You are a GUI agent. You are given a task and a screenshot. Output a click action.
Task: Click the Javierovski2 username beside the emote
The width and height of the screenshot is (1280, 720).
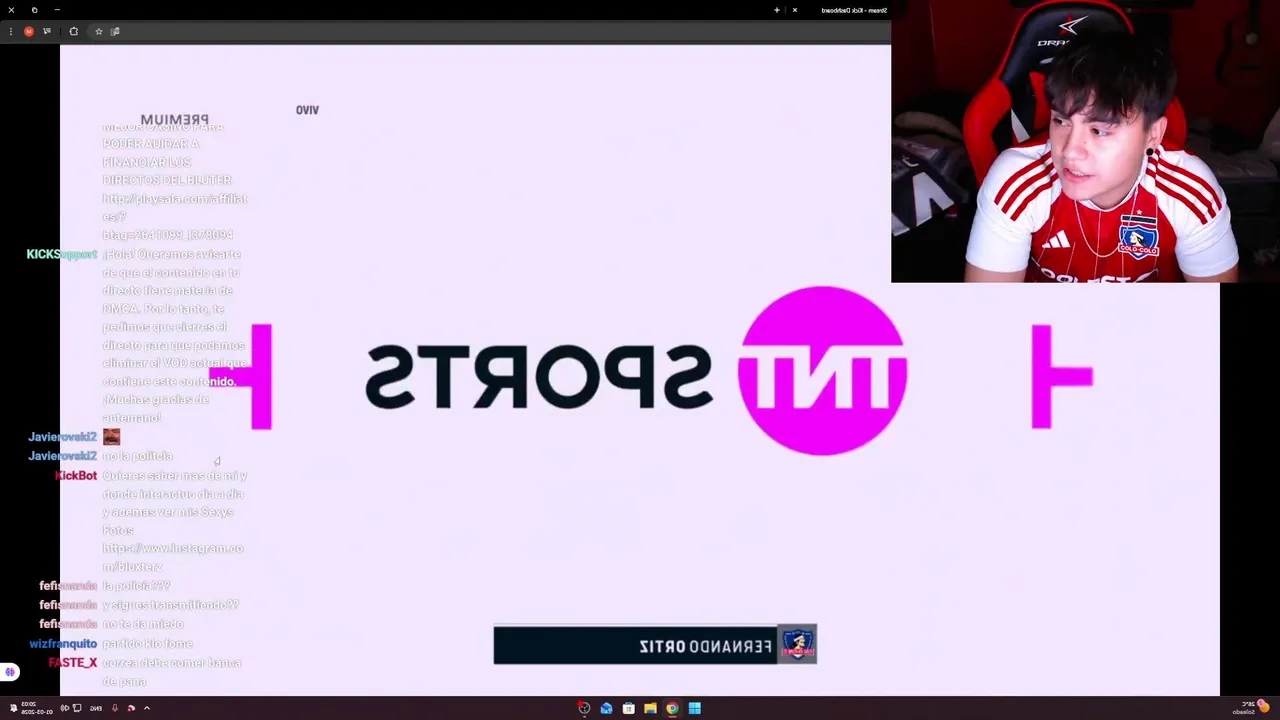62,437
